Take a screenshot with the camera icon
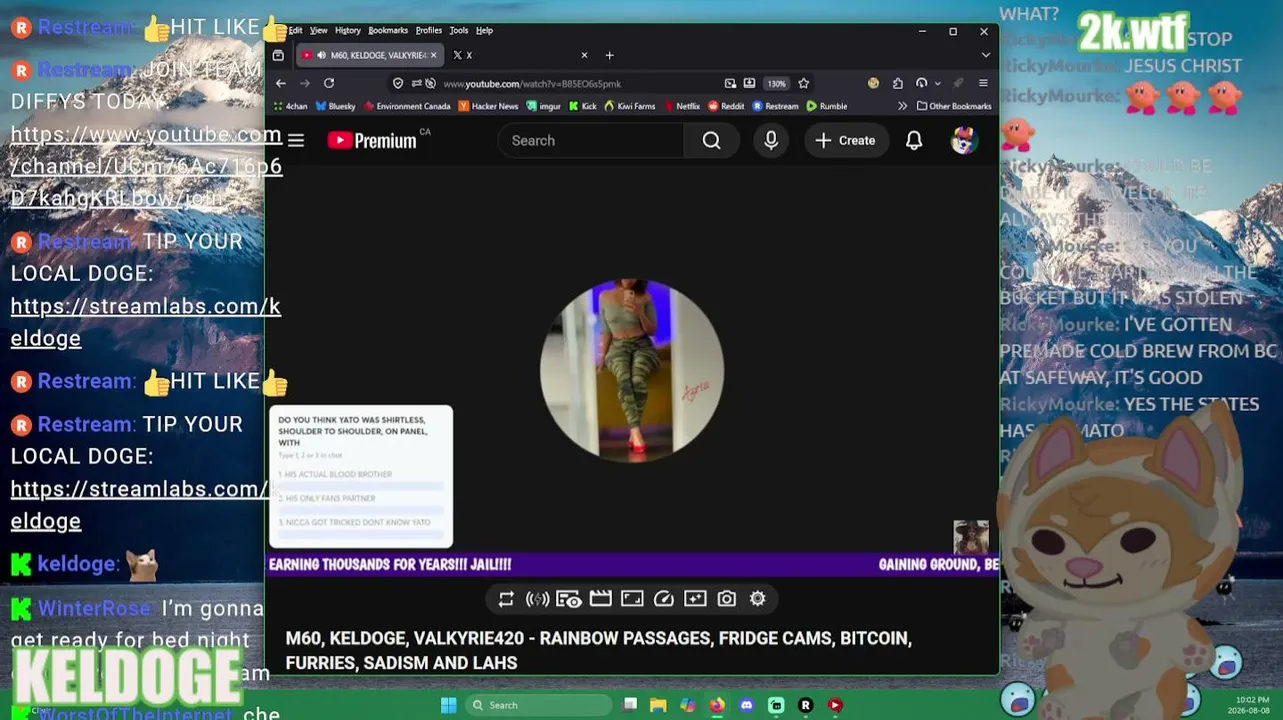1283x720 pixels. click(727, 599)
